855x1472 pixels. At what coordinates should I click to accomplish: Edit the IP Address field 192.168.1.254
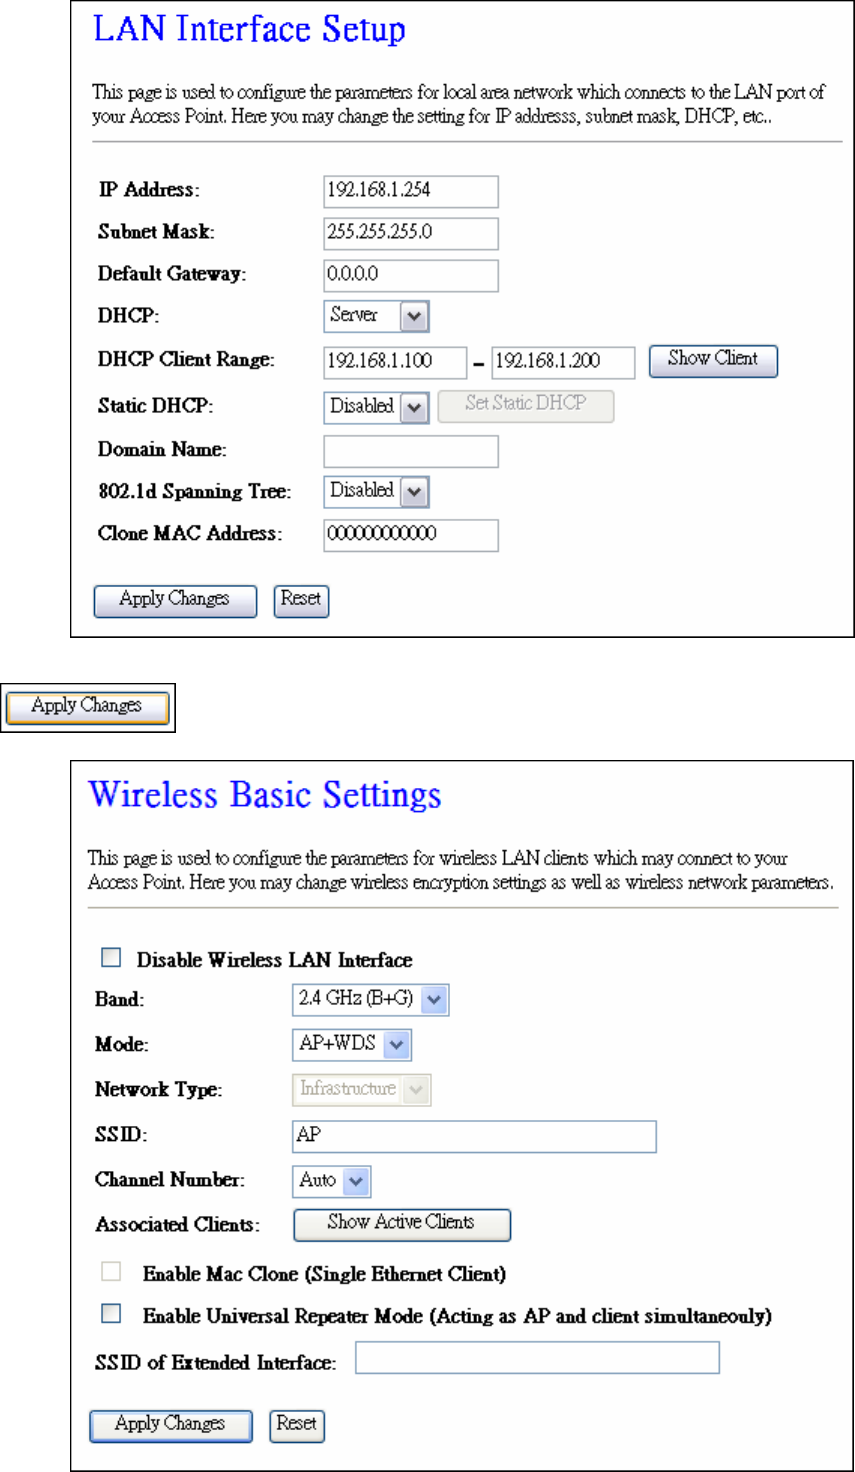point(411,191)
